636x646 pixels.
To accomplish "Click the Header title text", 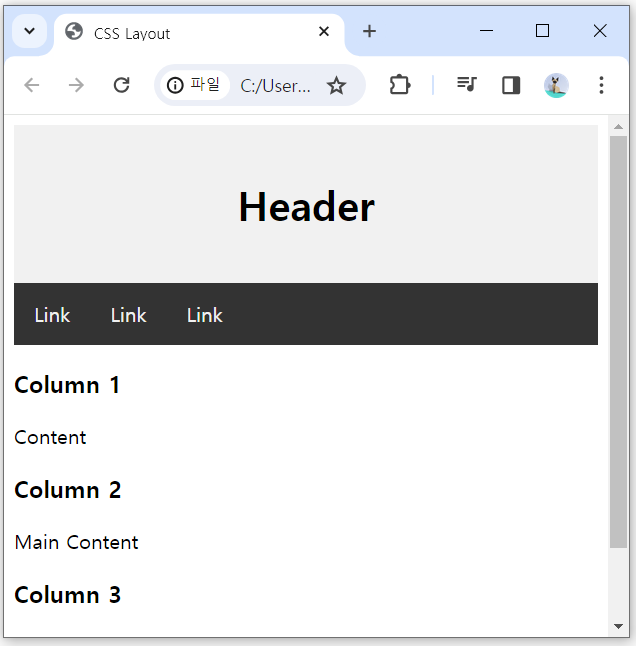I will (x=306, y=207).
